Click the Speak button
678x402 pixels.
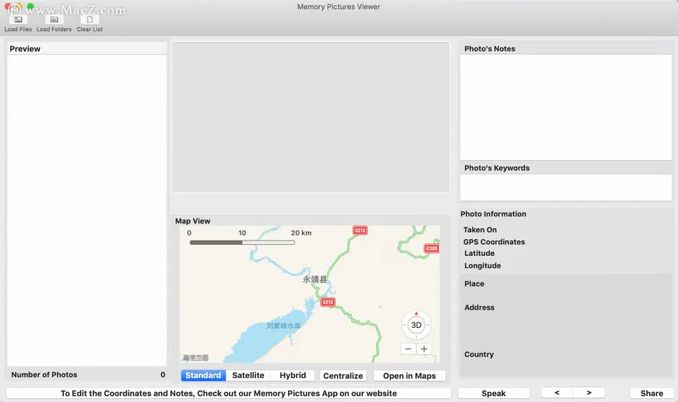click(x=494, y=393)
